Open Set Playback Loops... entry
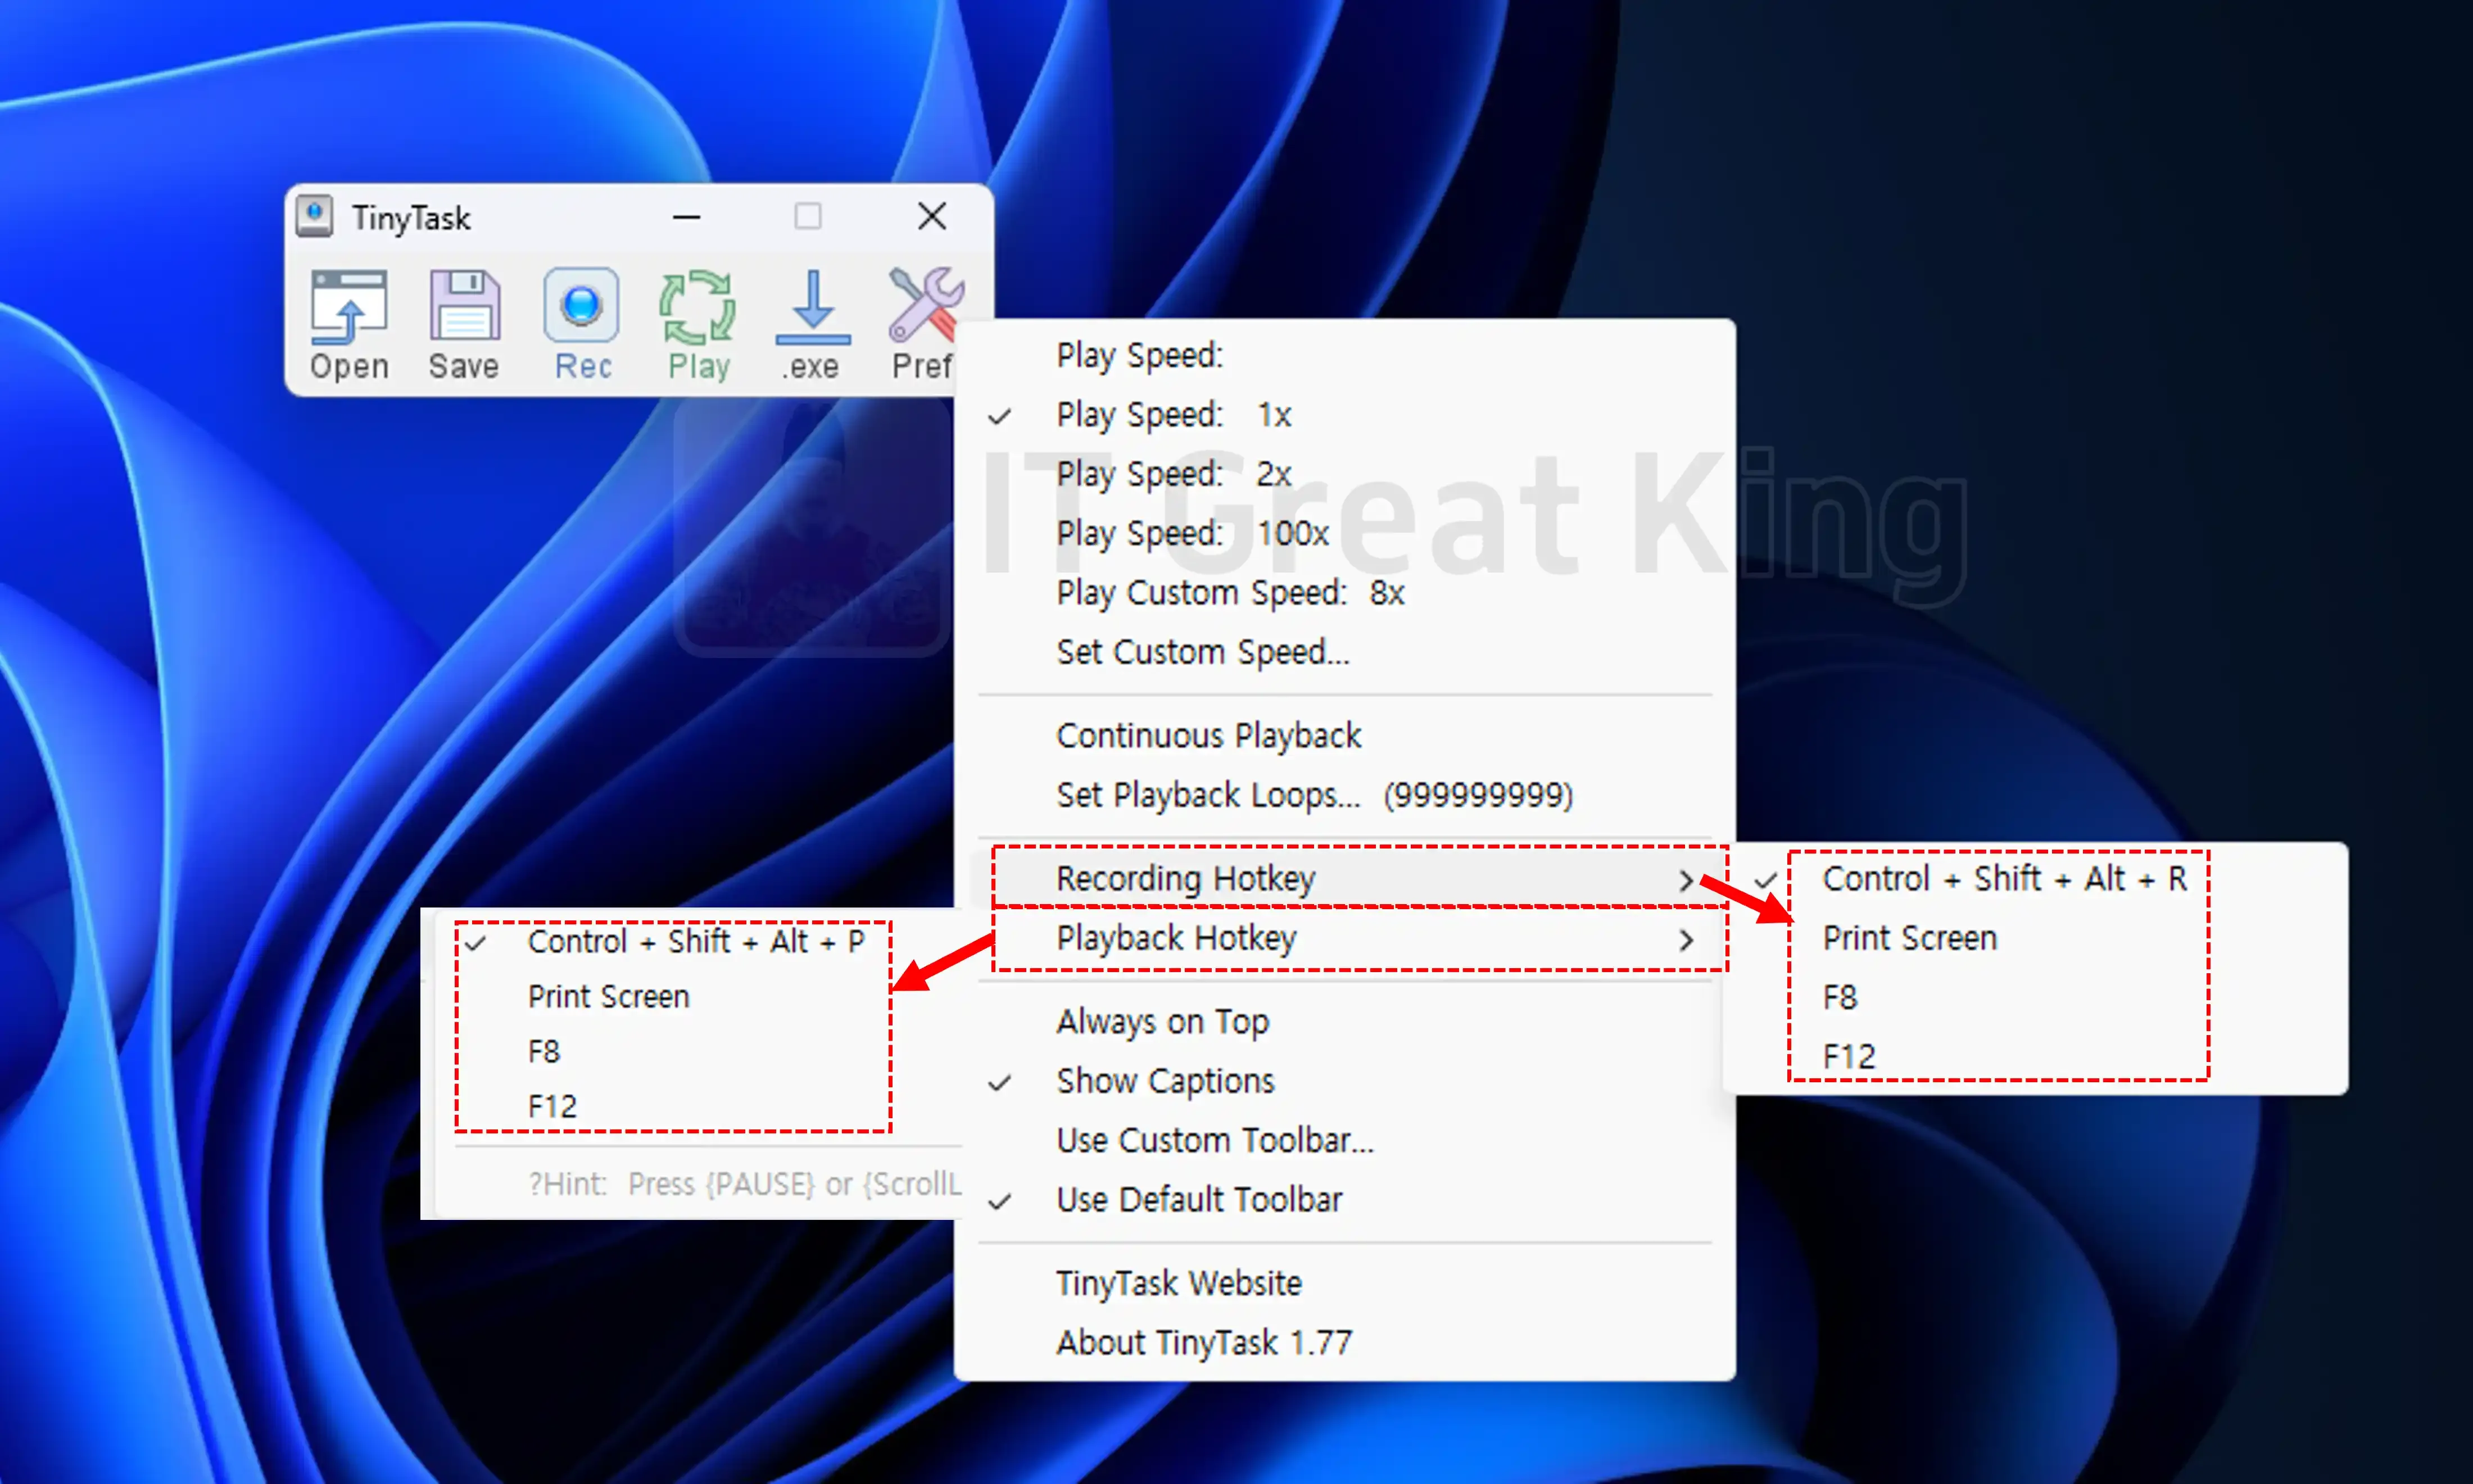The height and width of the screenshot is (1484, 2473). 1344,795
